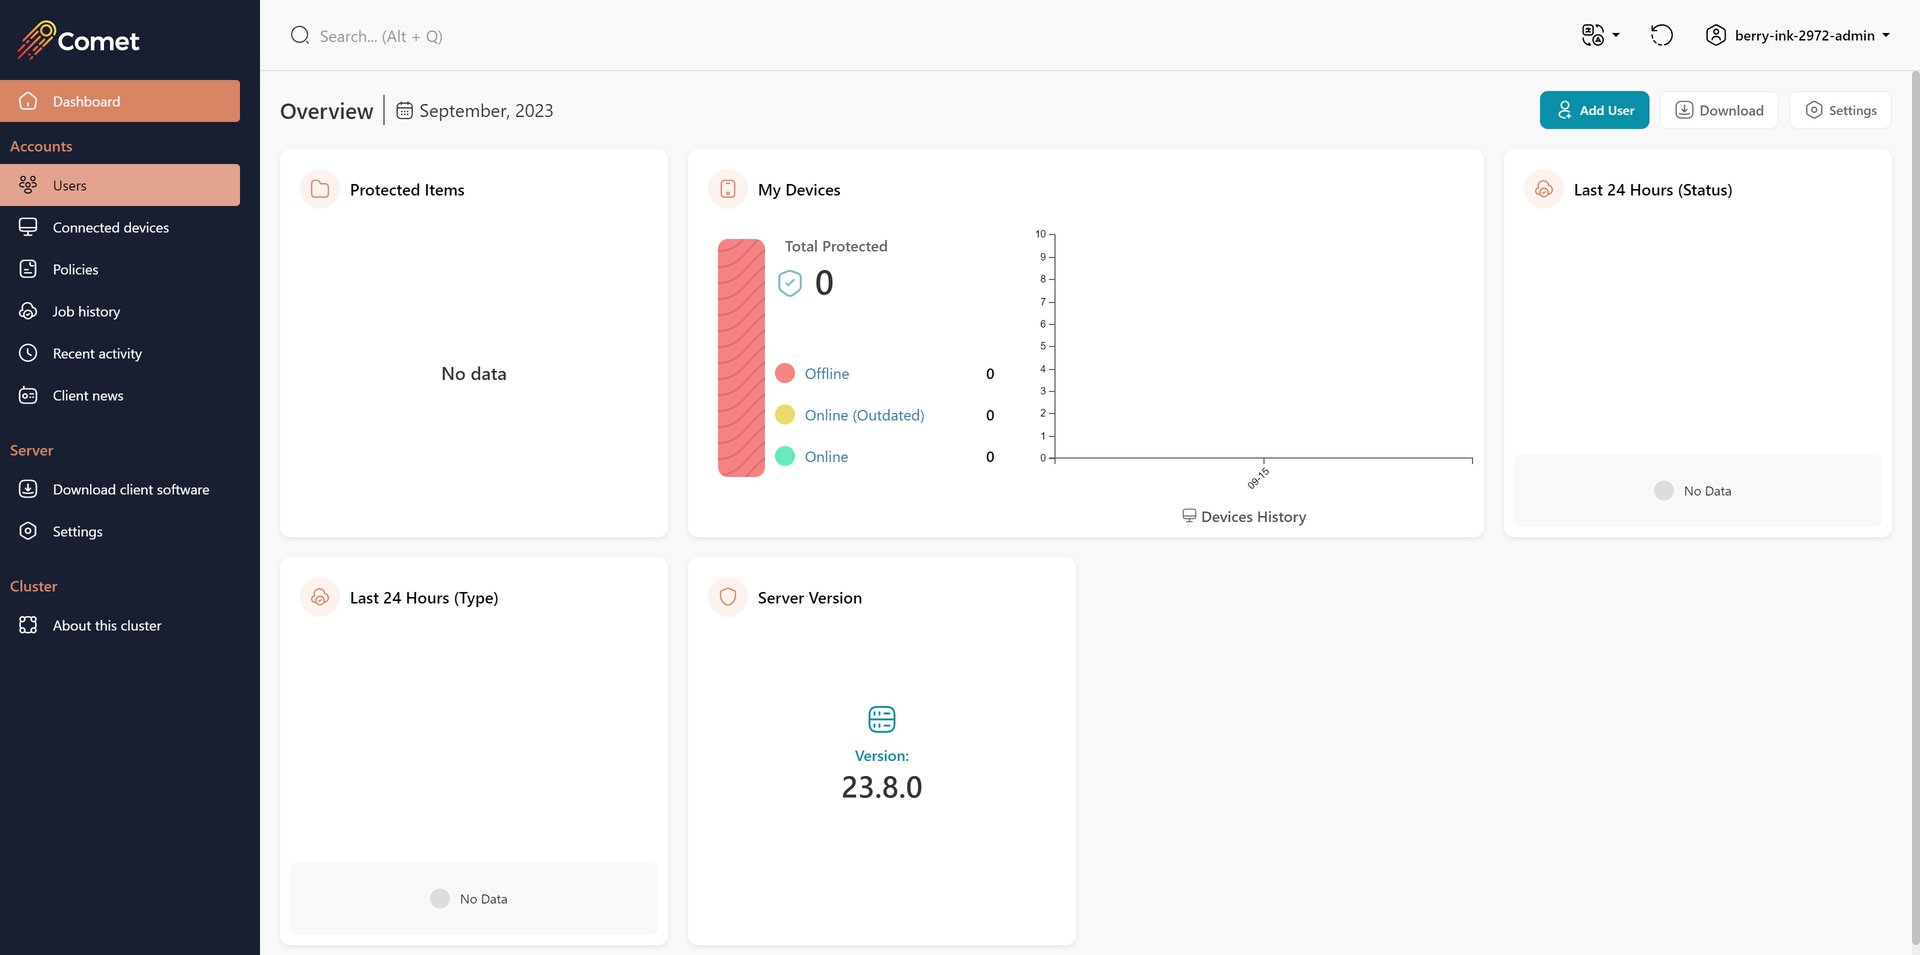Viewport: 1920px width, 955px height.
Task: Click the Protected Items folder icon
Action: coord(320,189)
